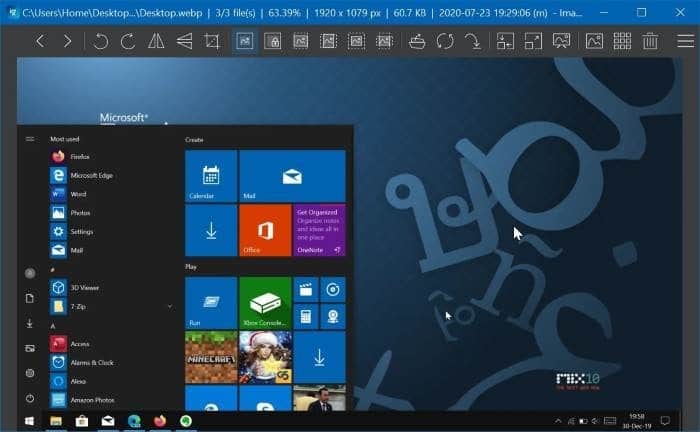Toggle the auto zoom mode

[245, 41]
